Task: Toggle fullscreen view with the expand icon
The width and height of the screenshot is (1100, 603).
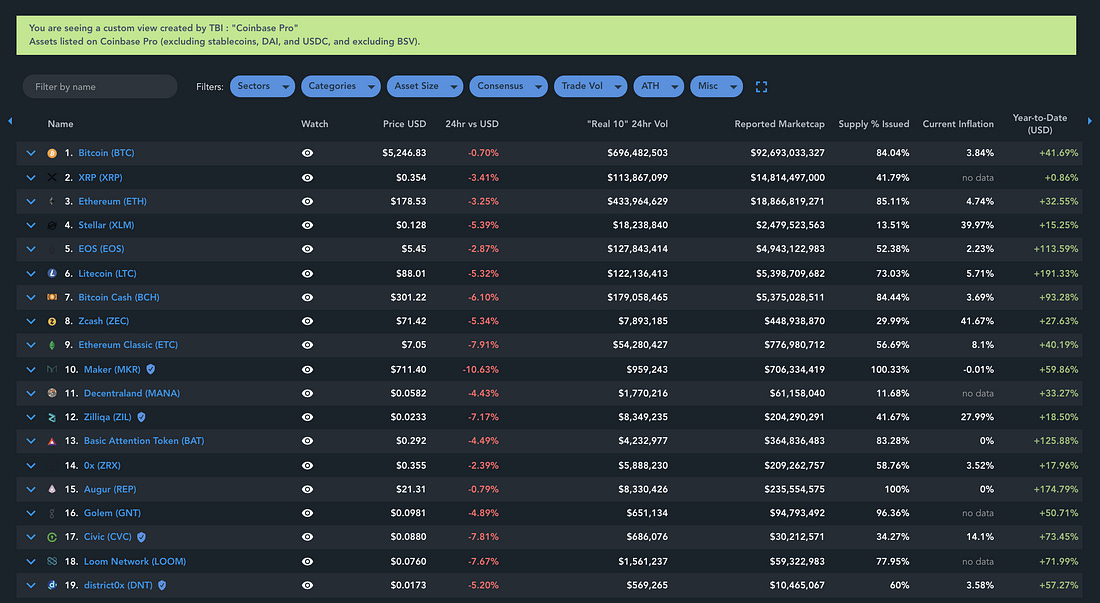Action: click(761, 87)
